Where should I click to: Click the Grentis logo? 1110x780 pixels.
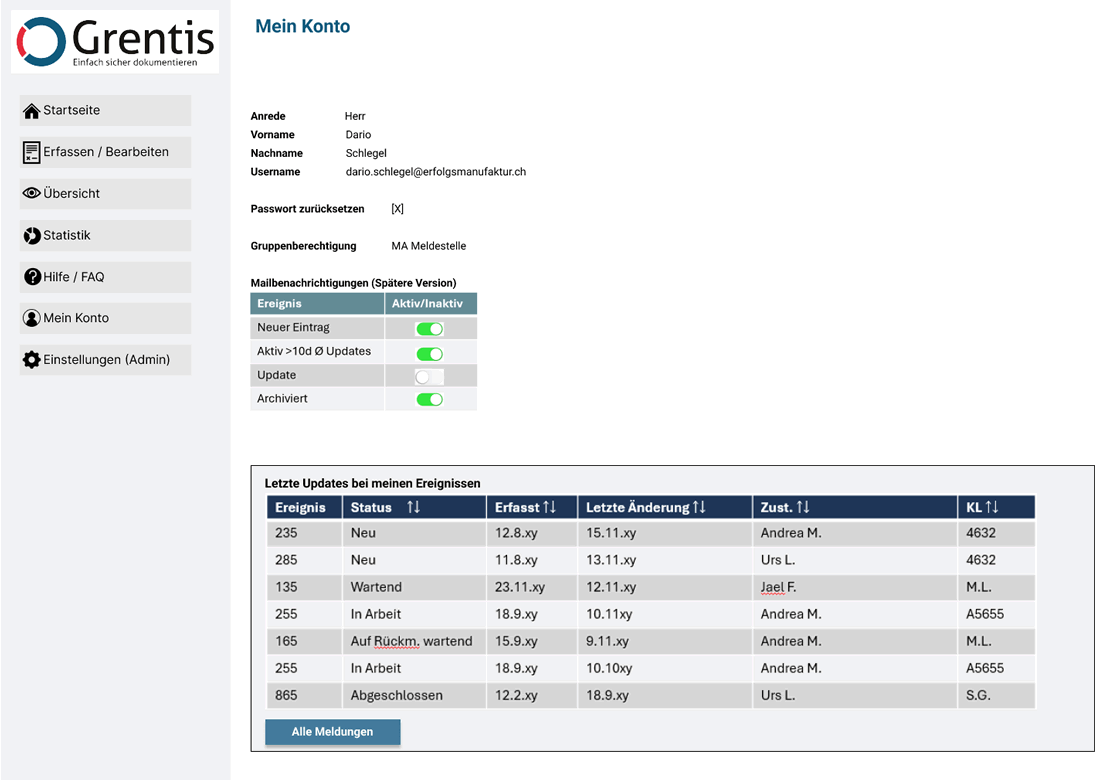(x=115, y=42)
